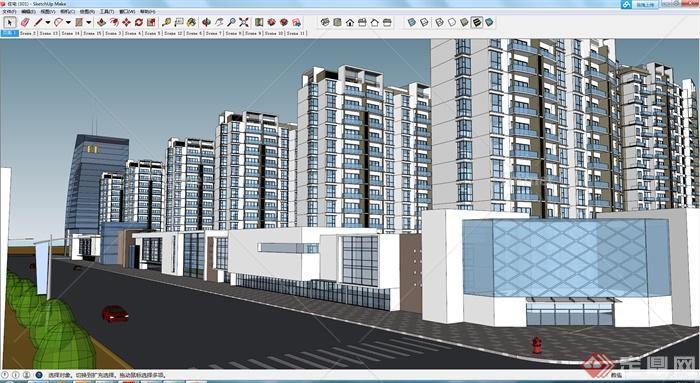This screenshot has width=700, height=383.
Task: Click the measurements value box
Action: pos(661,375)
